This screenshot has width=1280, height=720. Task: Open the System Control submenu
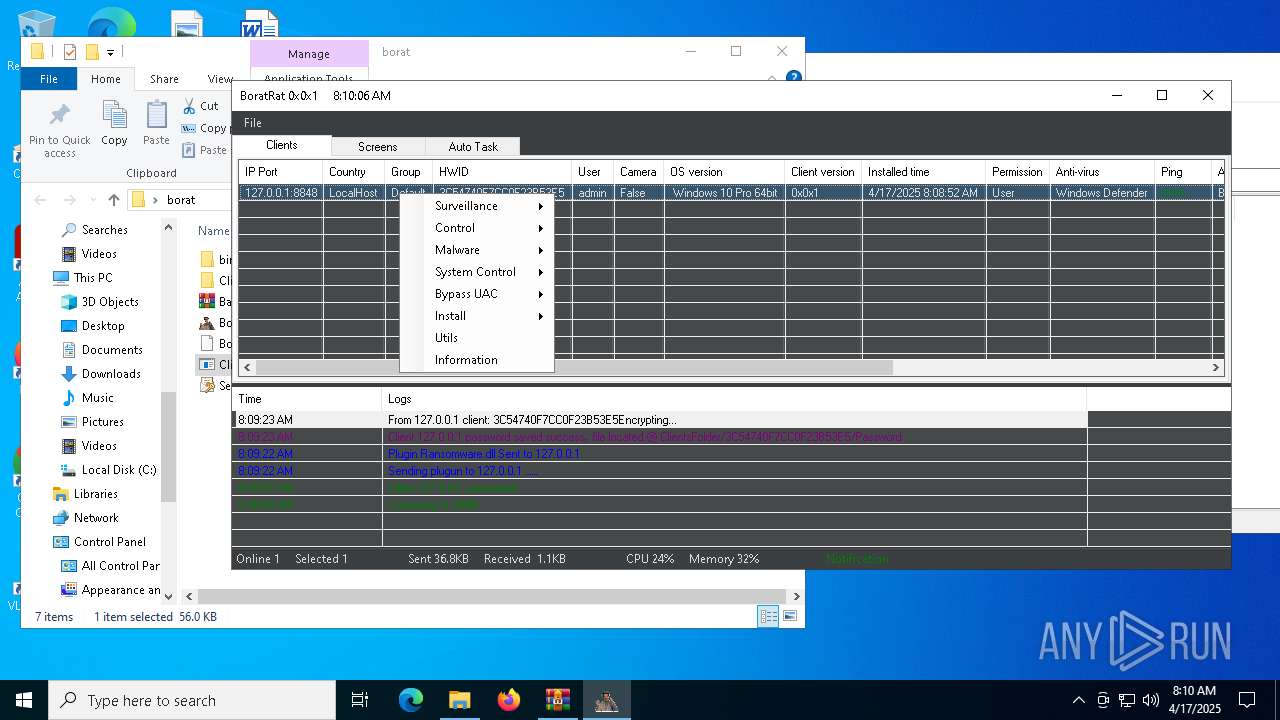point(476,272)
